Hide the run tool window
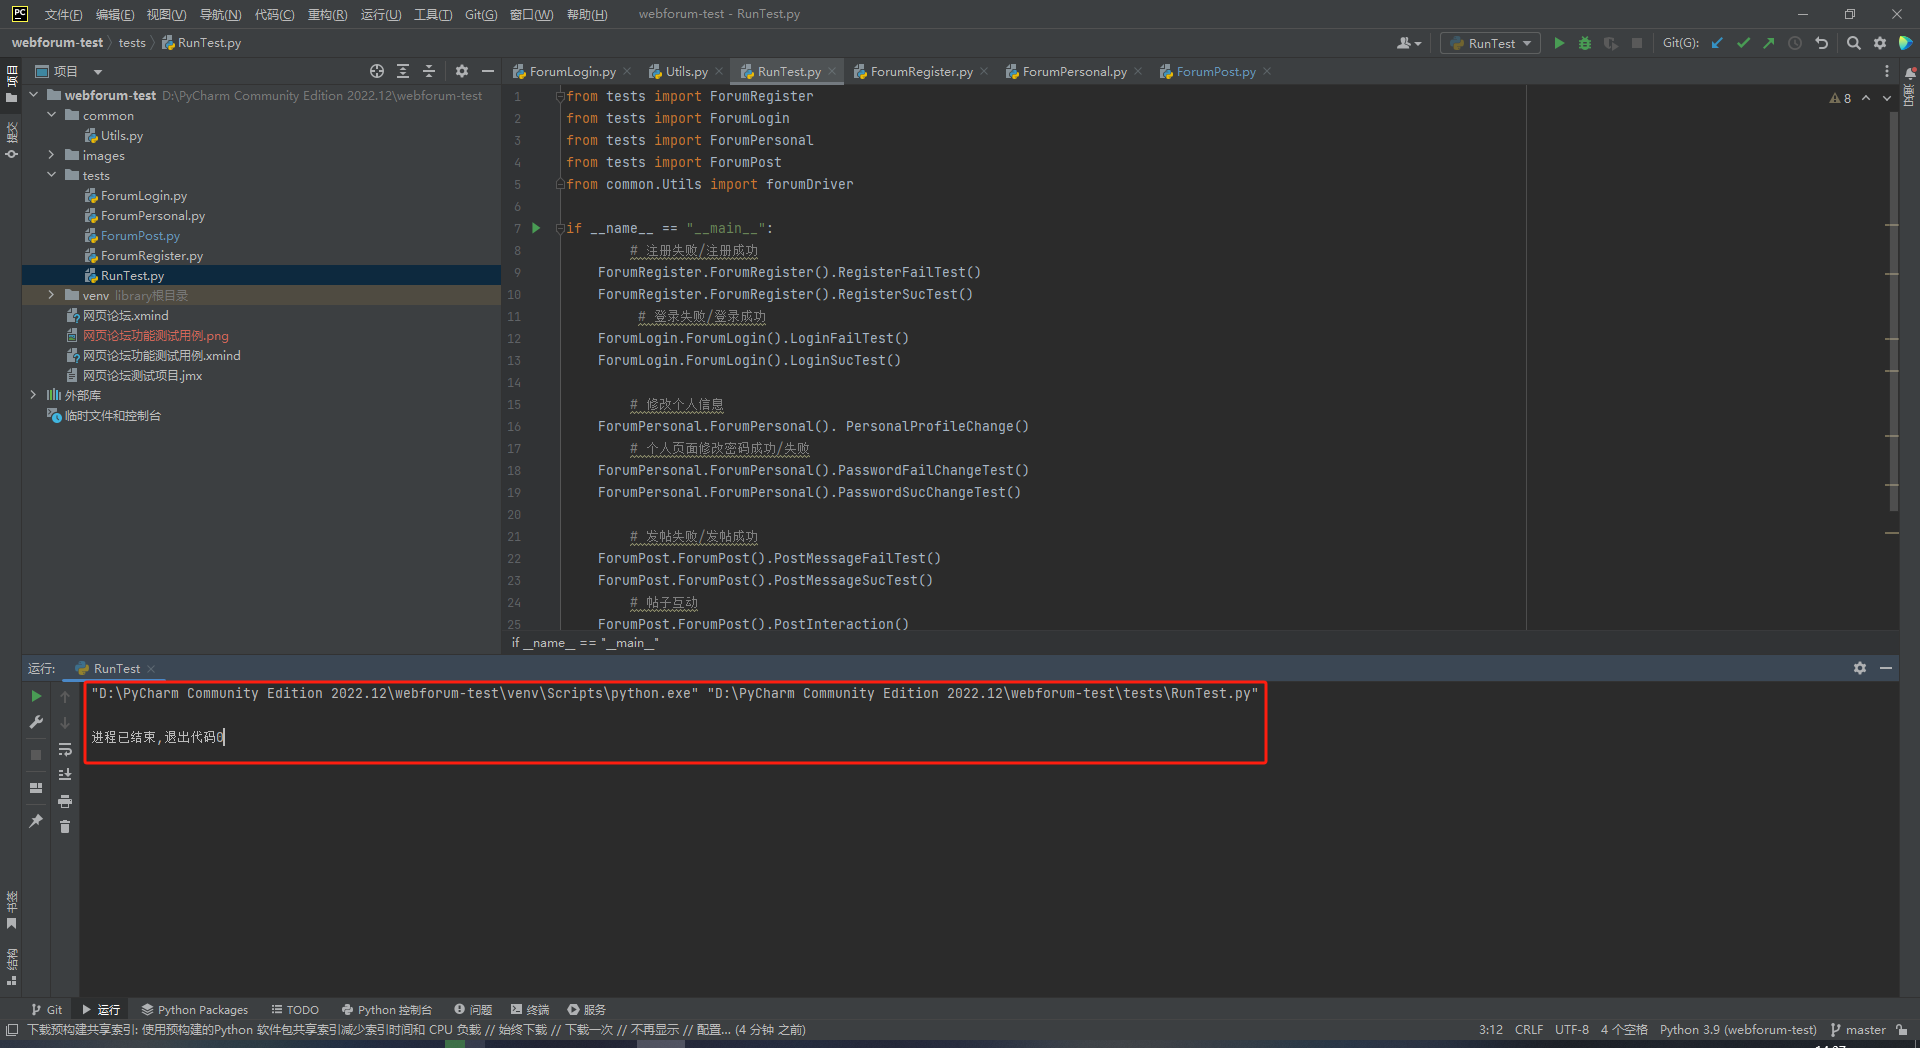Image resolution: width=1920 pixels, height=1048 pixels. pos(1886,668)
